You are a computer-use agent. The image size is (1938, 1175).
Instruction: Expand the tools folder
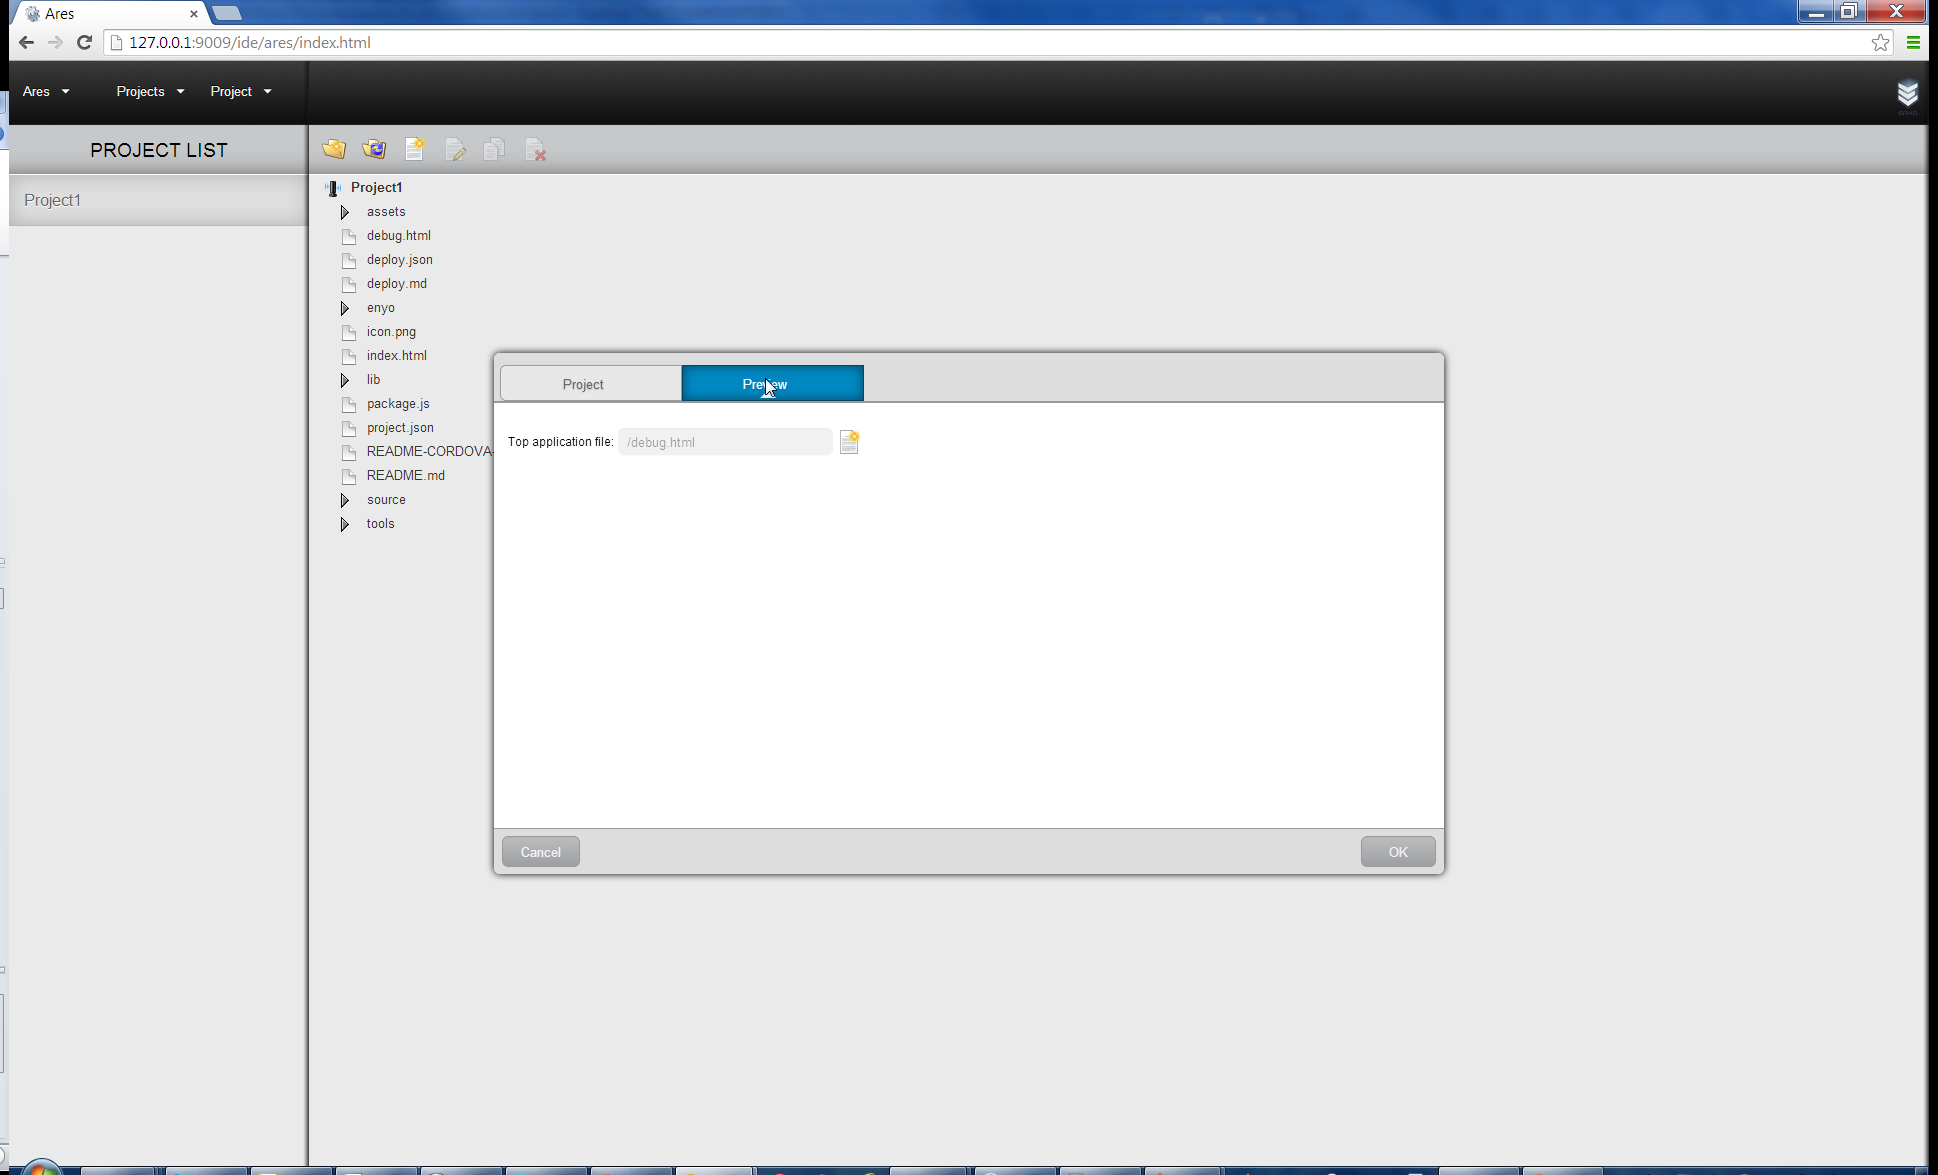(x=345, y=524)
